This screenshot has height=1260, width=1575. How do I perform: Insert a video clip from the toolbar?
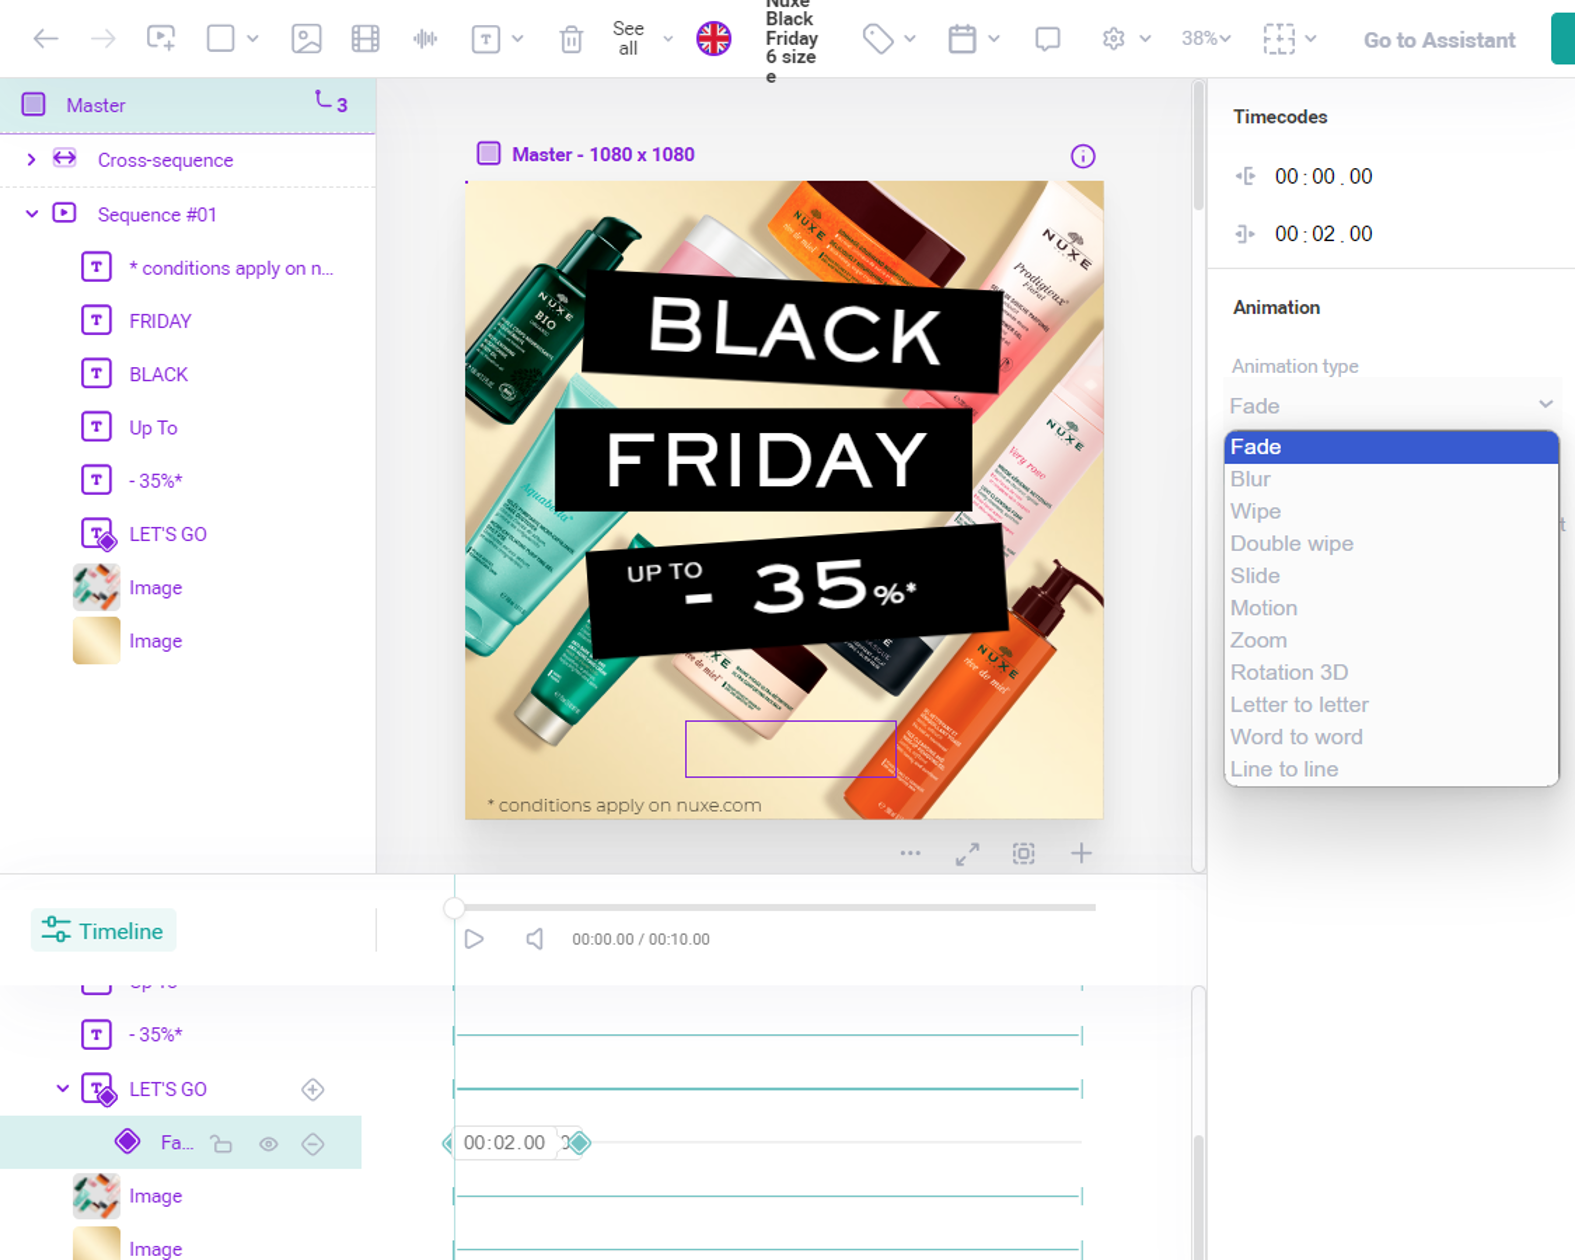366,39
